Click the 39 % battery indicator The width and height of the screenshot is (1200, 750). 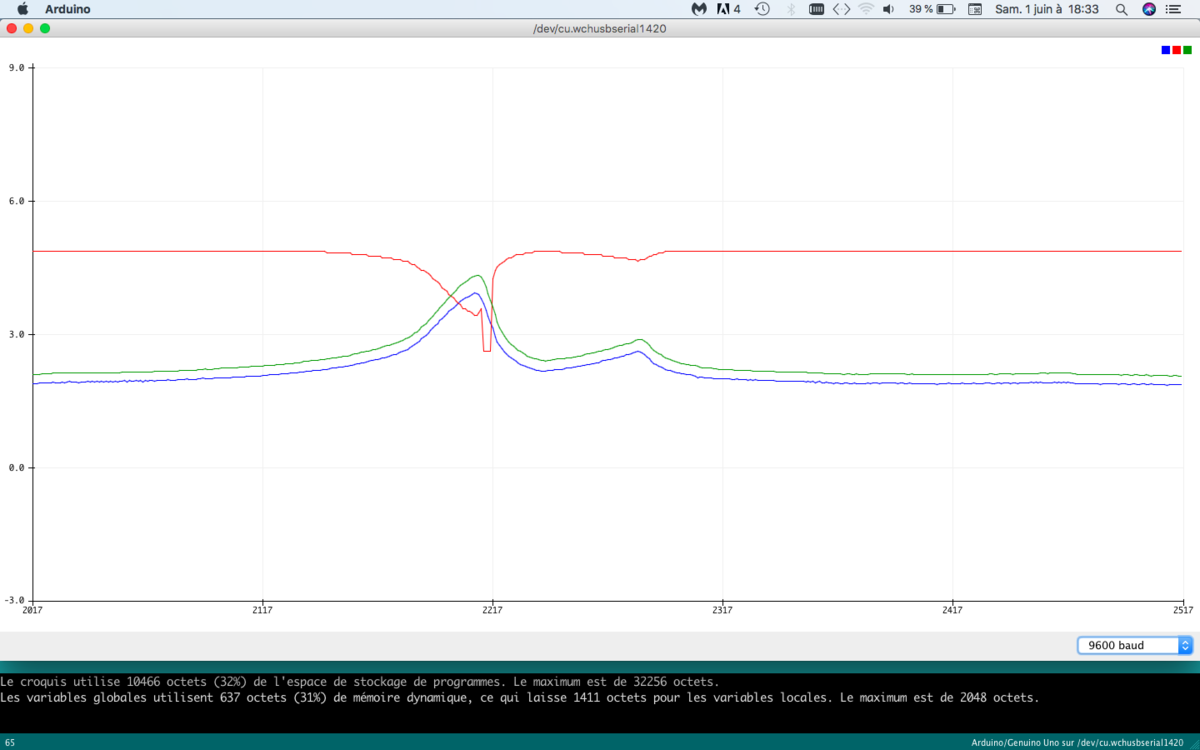[x=932, y=9]
